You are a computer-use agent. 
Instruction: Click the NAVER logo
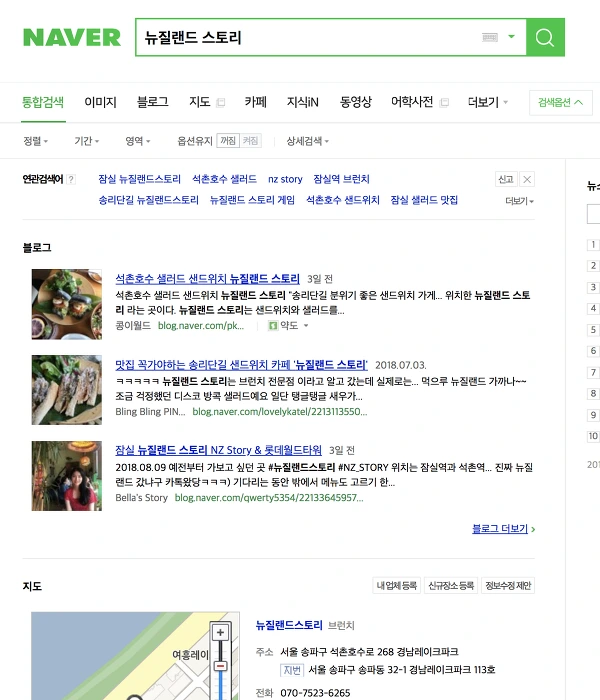(72, 38)
